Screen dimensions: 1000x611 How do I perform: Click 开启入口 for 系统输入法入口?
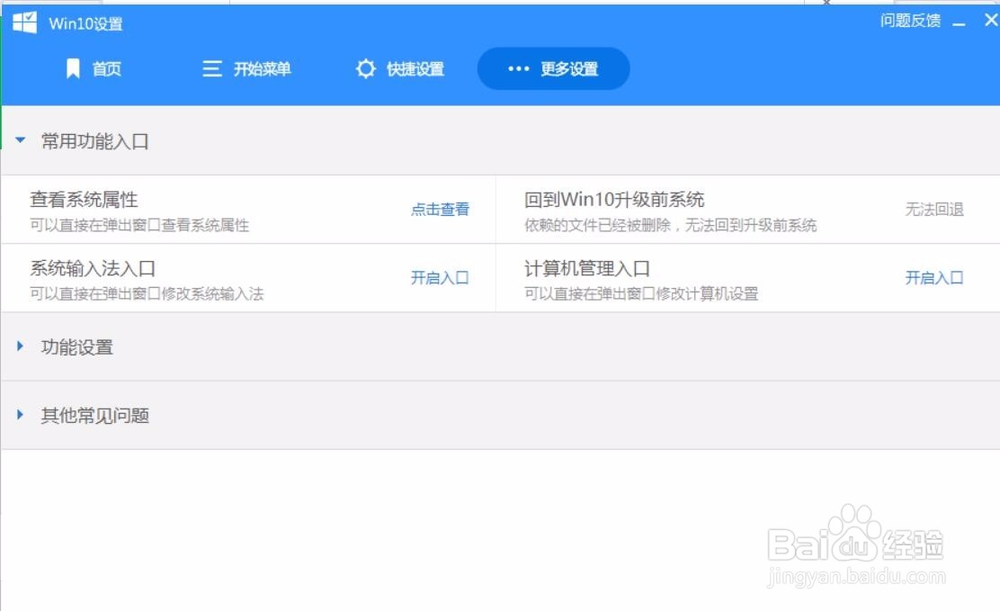point(440,278)
